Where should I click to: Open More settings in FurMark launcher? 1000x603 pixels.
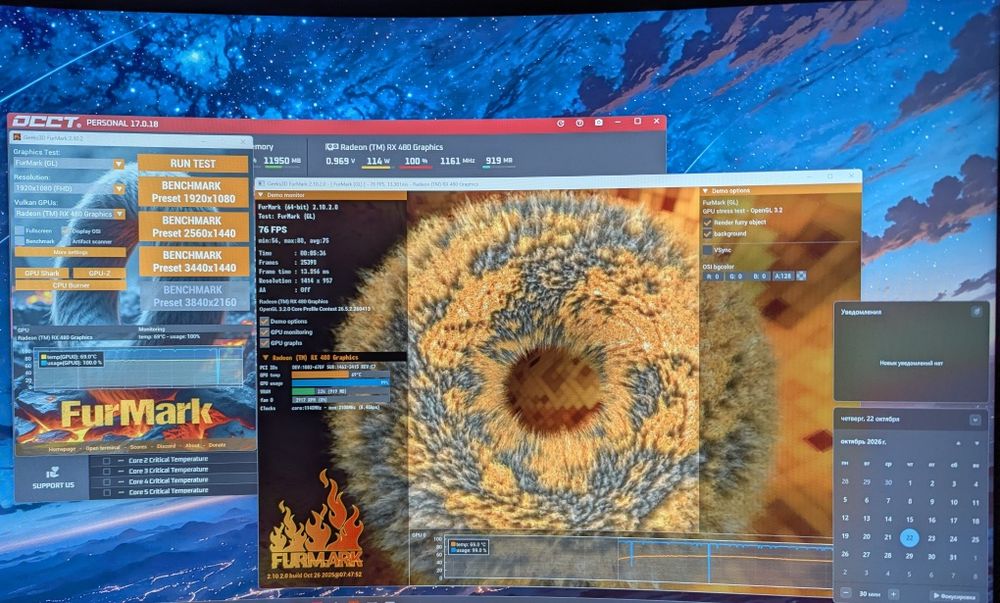tap(70, 252)
